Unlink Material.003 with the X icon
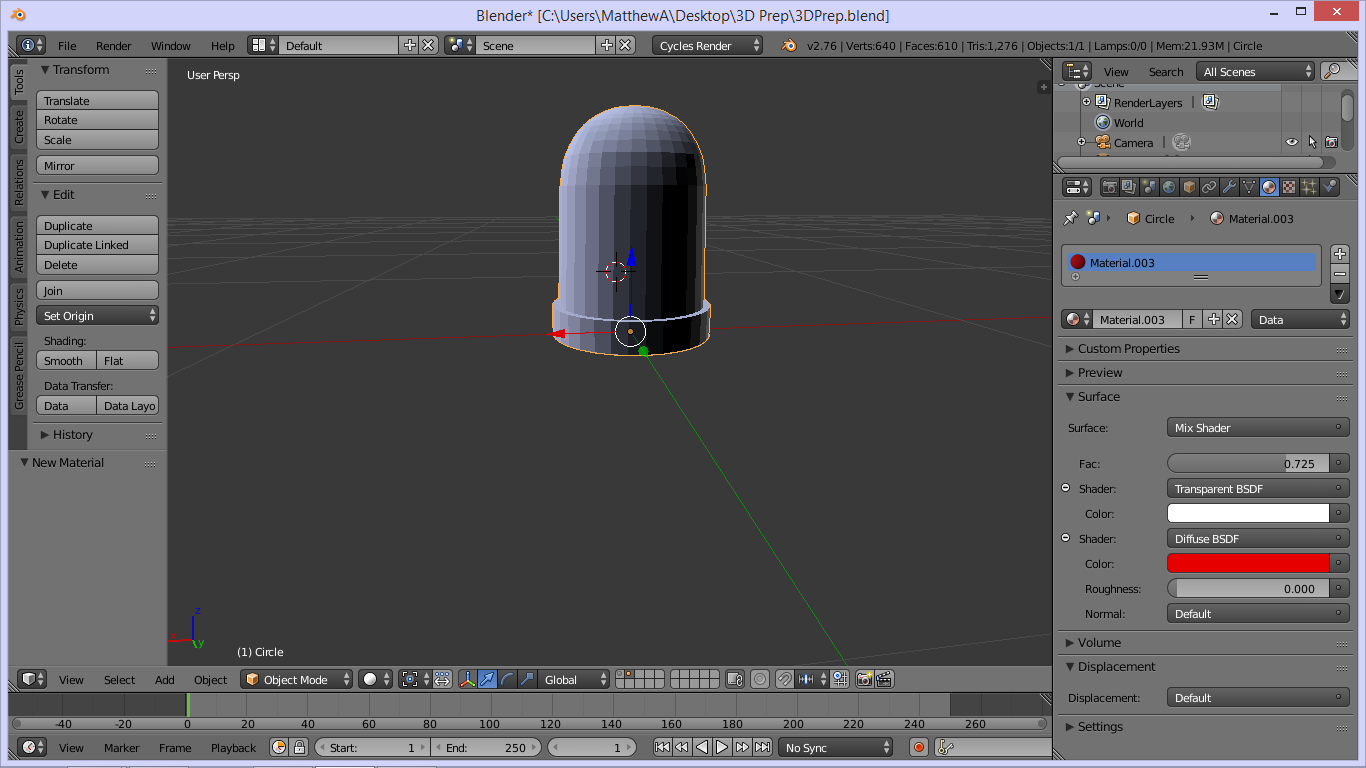The width and height of the screenshot is (1366, 768). pos(1232,320)
